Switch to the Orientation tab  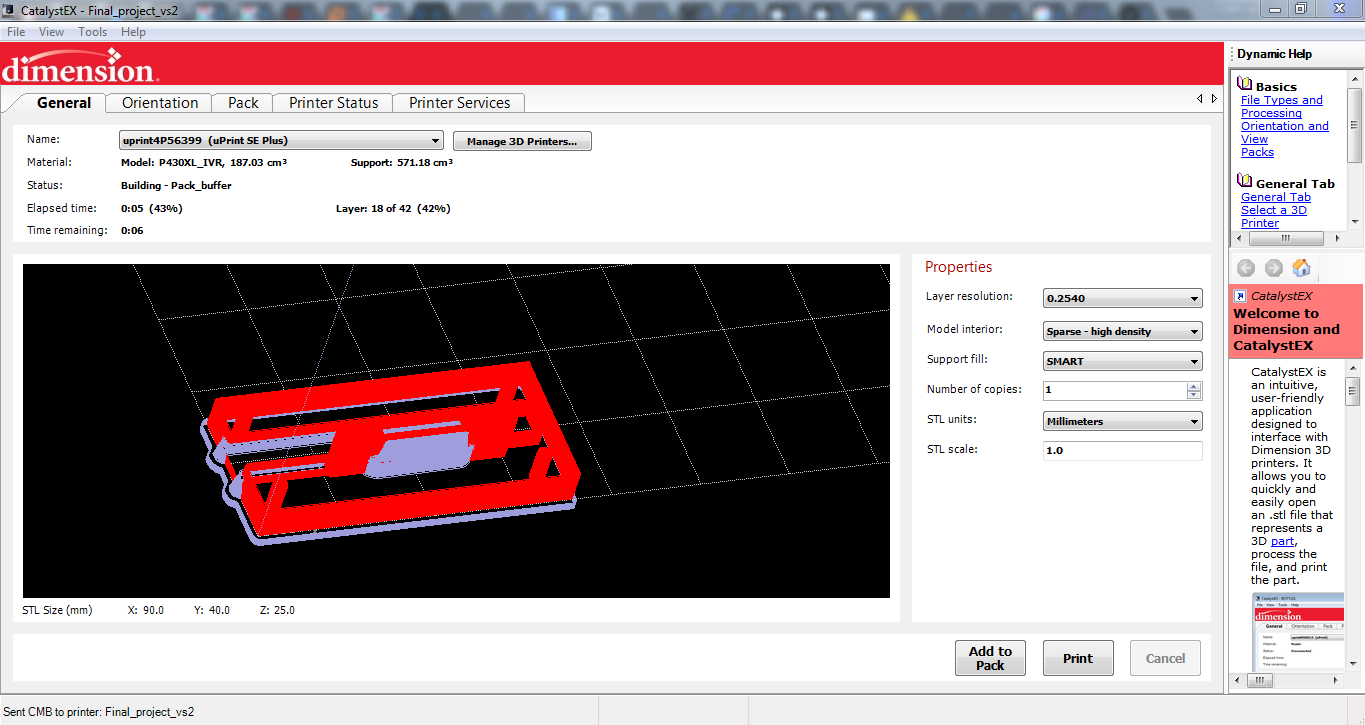(160, 103)
